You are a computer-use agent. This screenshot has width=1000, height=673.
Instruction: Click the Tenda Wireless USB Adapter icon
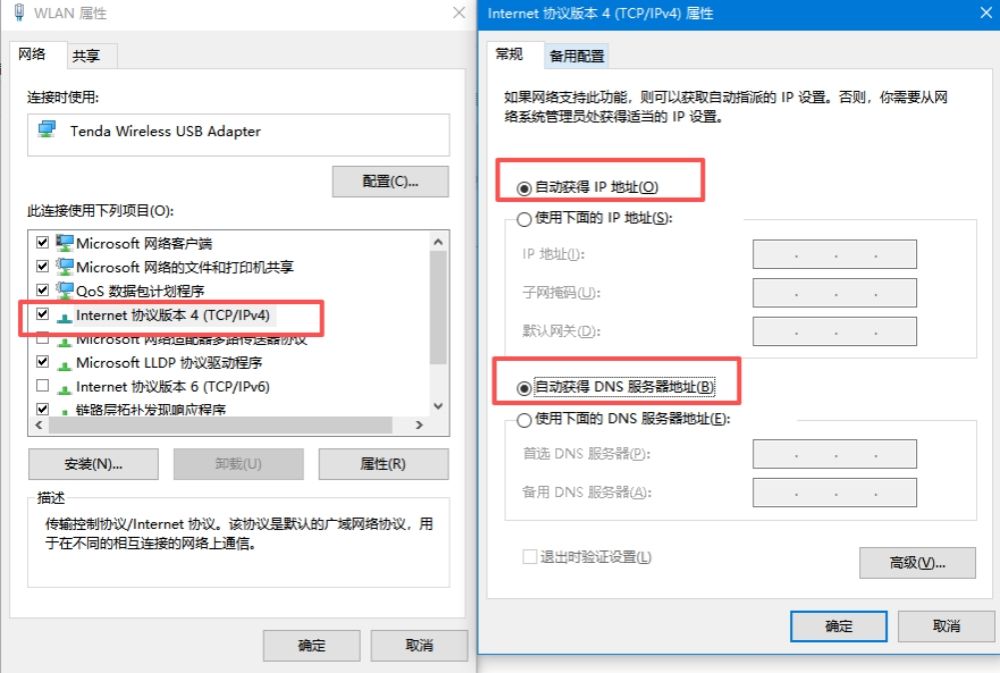tap(47, 129)
